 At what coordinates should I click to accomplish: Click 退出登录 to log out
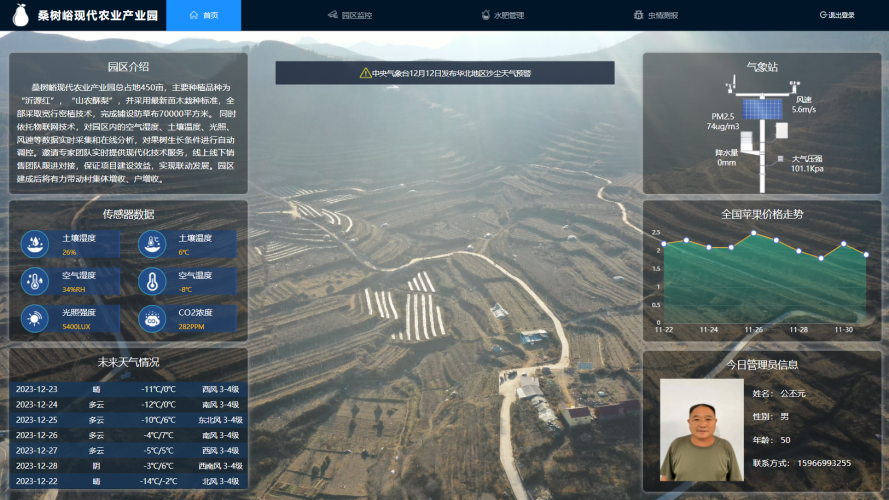click(x=837, y=15)
